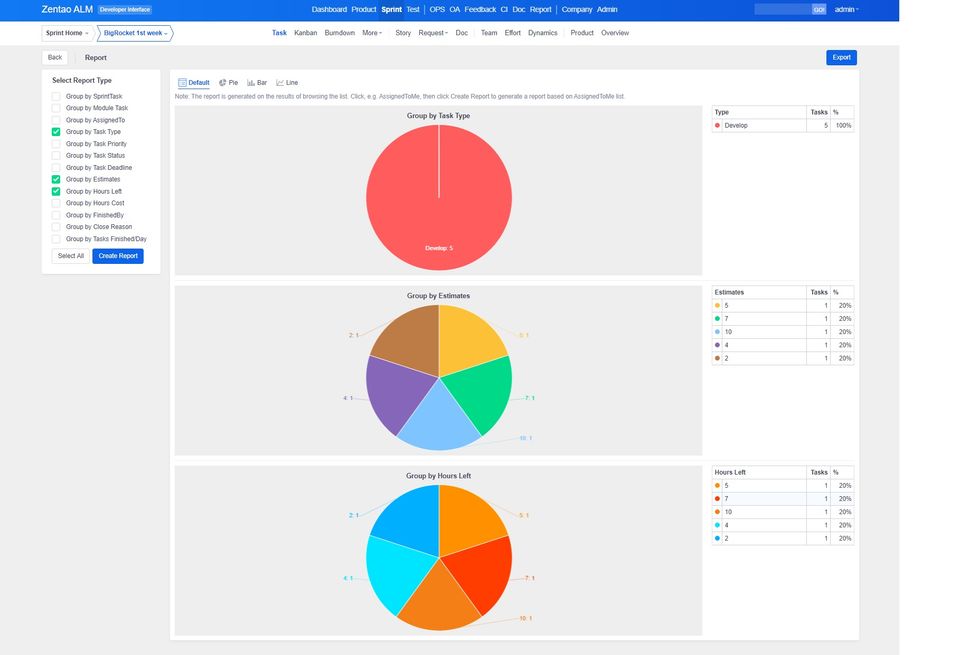Click the top search input field
This screenshot has width=960, height=655.
coord(782,9)
